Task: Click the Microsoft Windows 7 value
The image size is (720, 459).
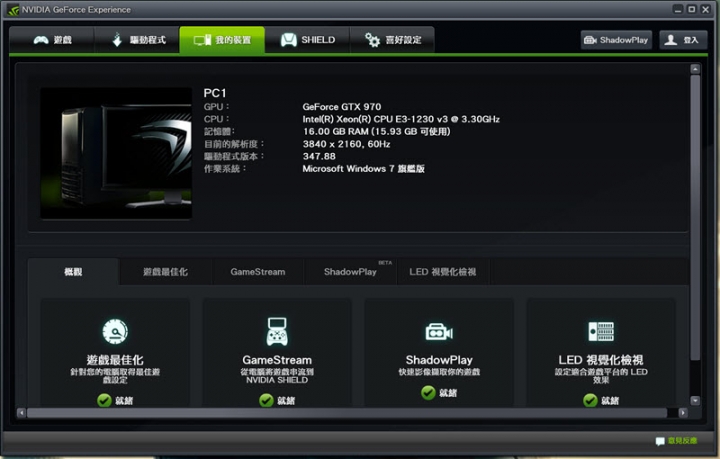Action: point(363,169)
